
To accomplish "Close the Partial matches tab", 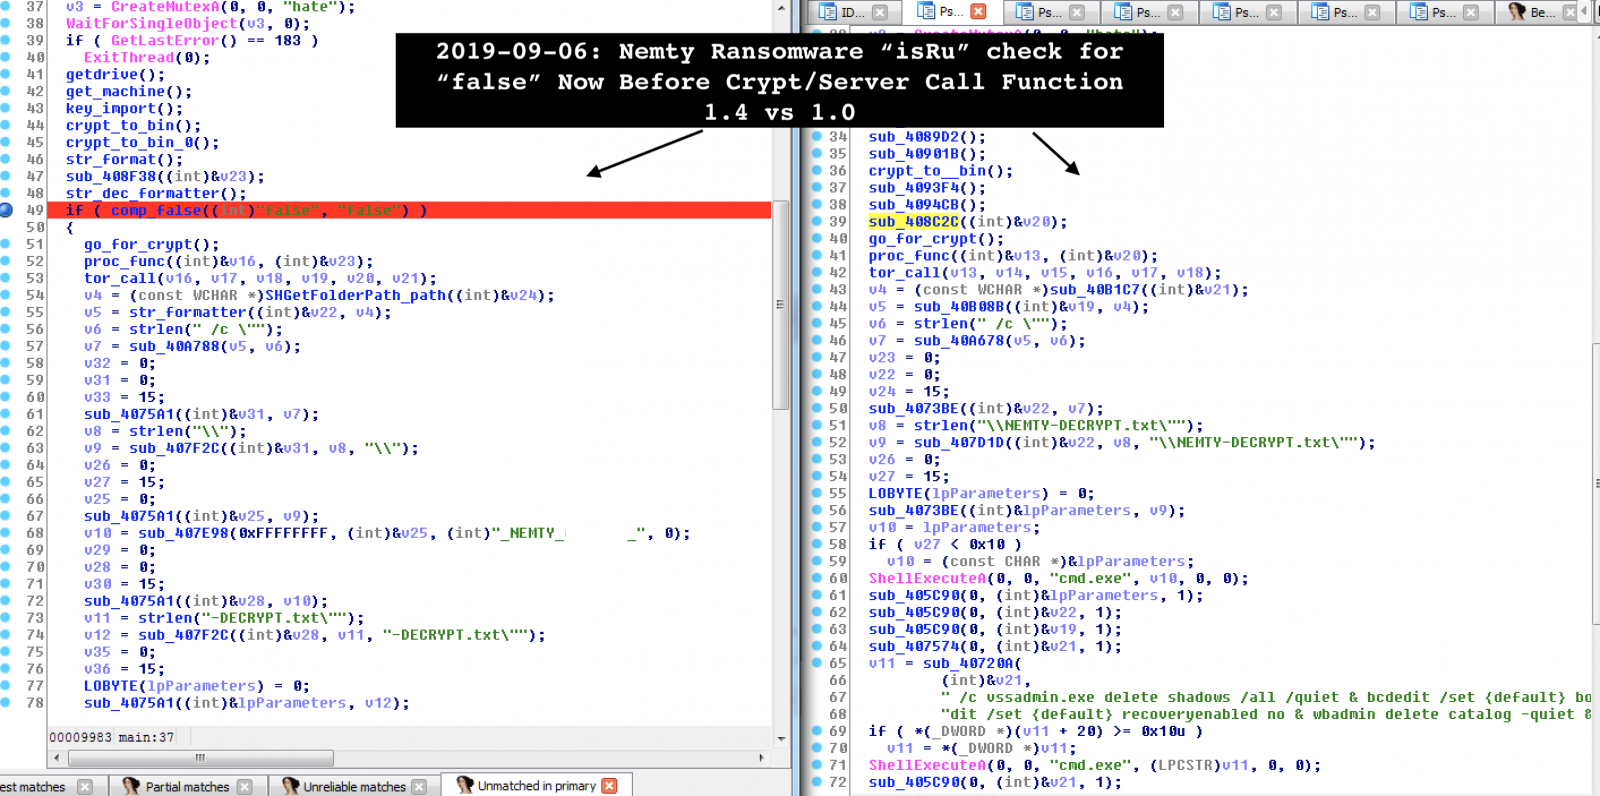I will coord(245,786).
